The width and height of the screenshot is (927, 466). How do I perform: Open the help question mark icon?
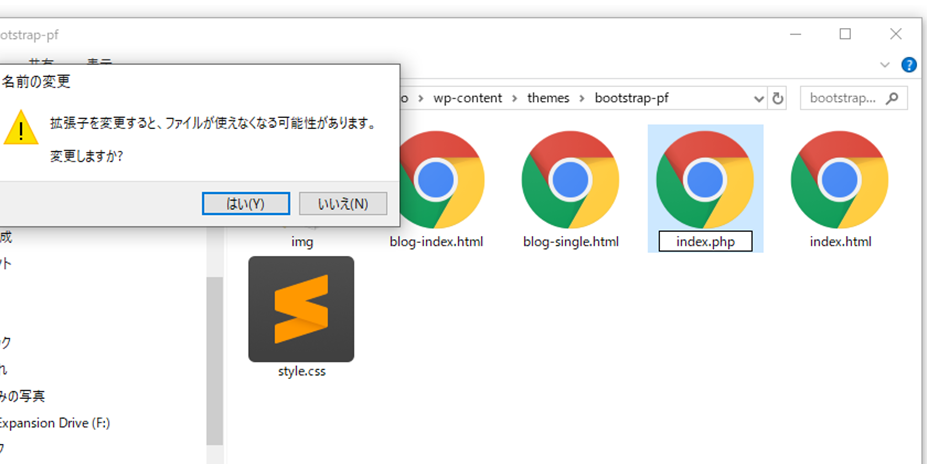(x=909, y=64)
